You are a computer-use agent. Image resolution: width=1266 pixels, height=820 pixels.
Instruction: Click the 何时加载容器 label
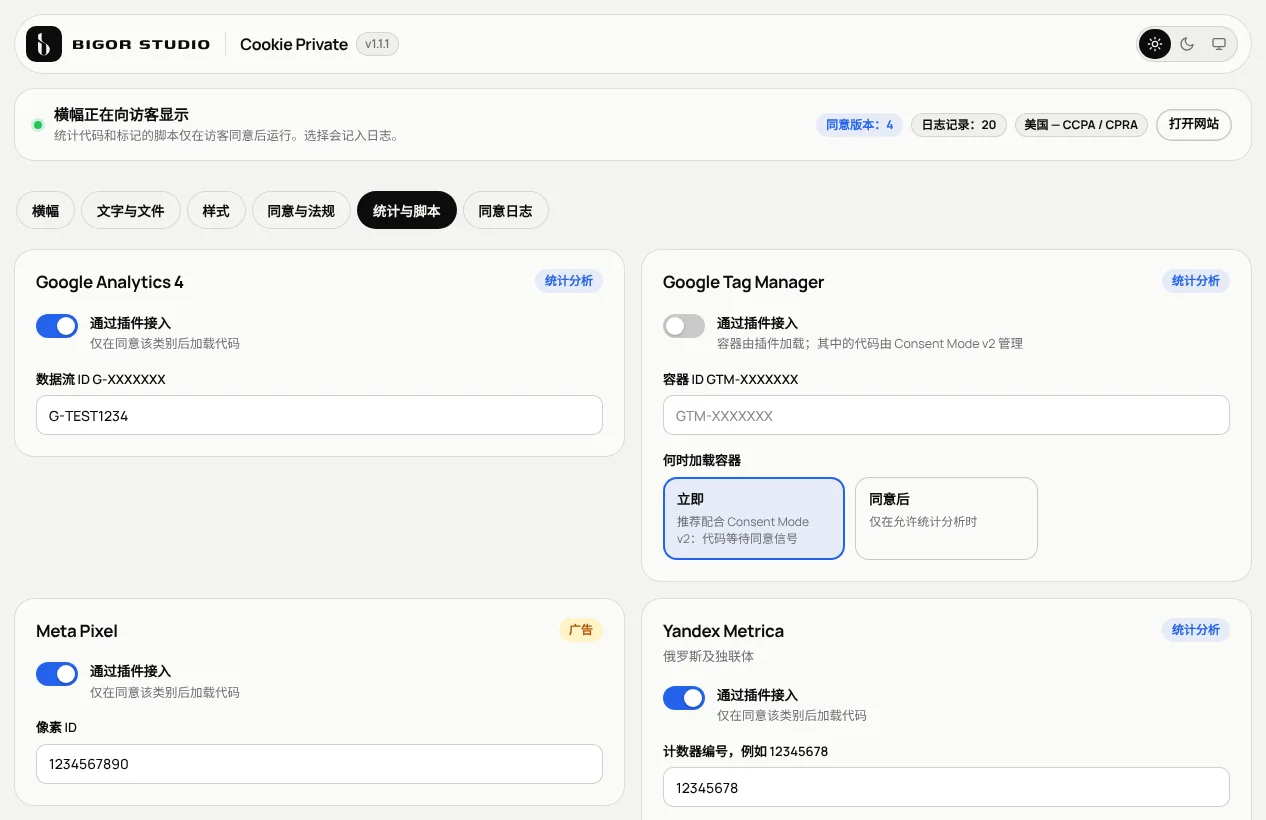[x=702, y=461]
